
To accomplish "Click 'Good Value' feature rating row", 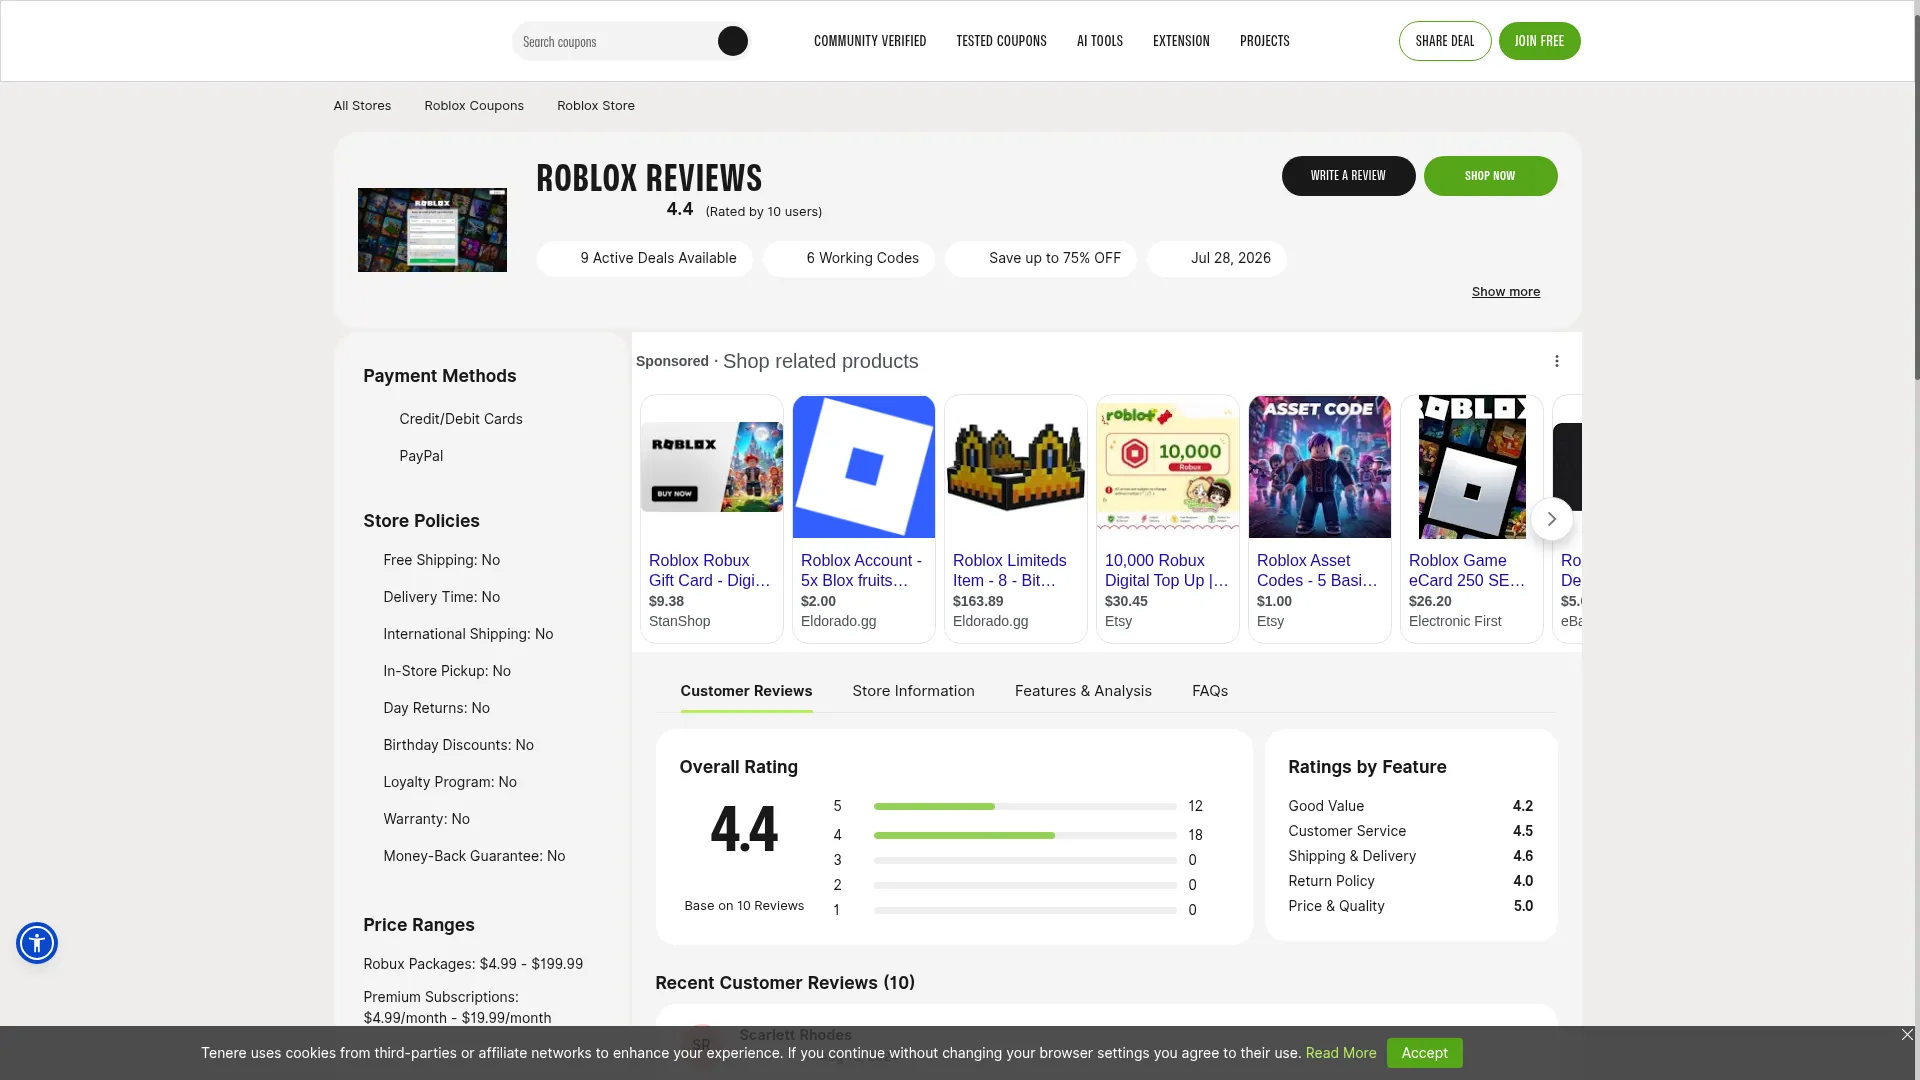I will pyautogui.click(x=1410, y=806).
